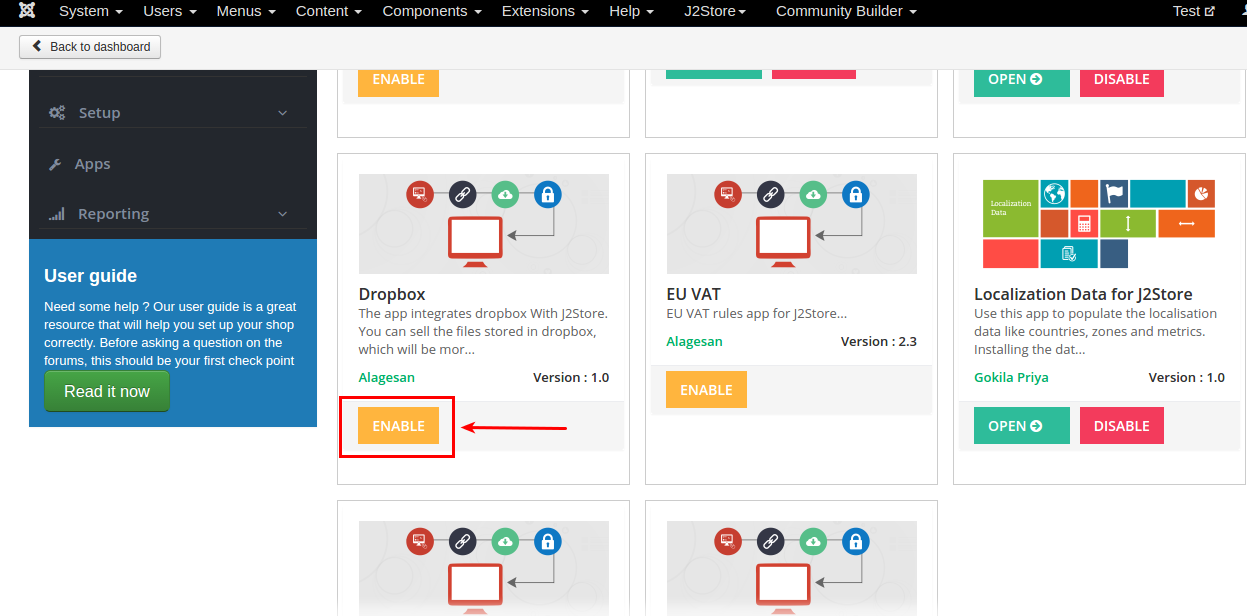Click the green cloud icon in EU VAT thumbnail
The image size is (1247, 616).
point(813,194)
